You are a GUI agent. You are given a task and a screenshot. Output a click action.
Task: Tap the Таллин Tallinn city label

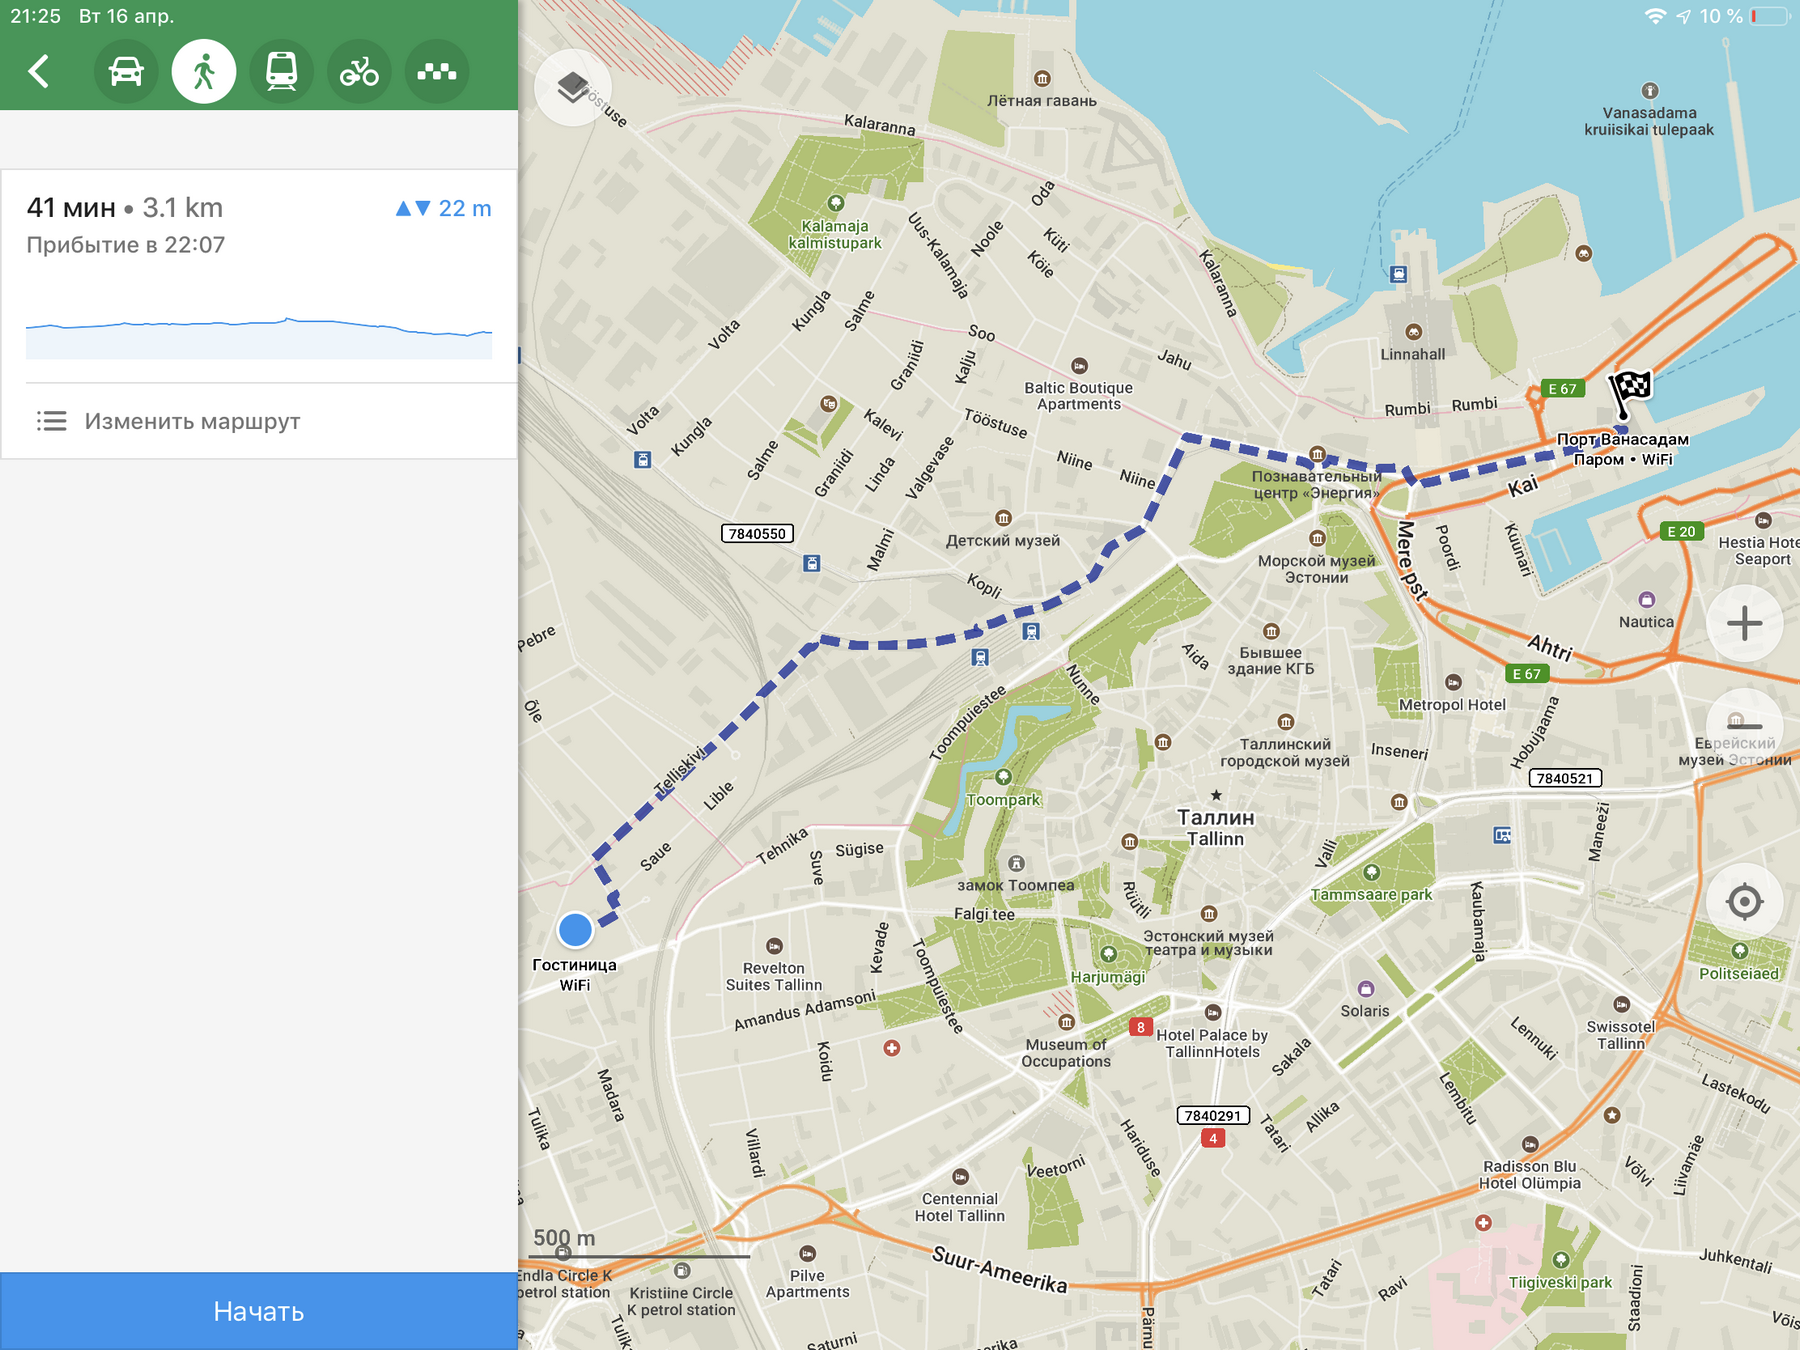pyautogui.click(x=1215, y=828)
